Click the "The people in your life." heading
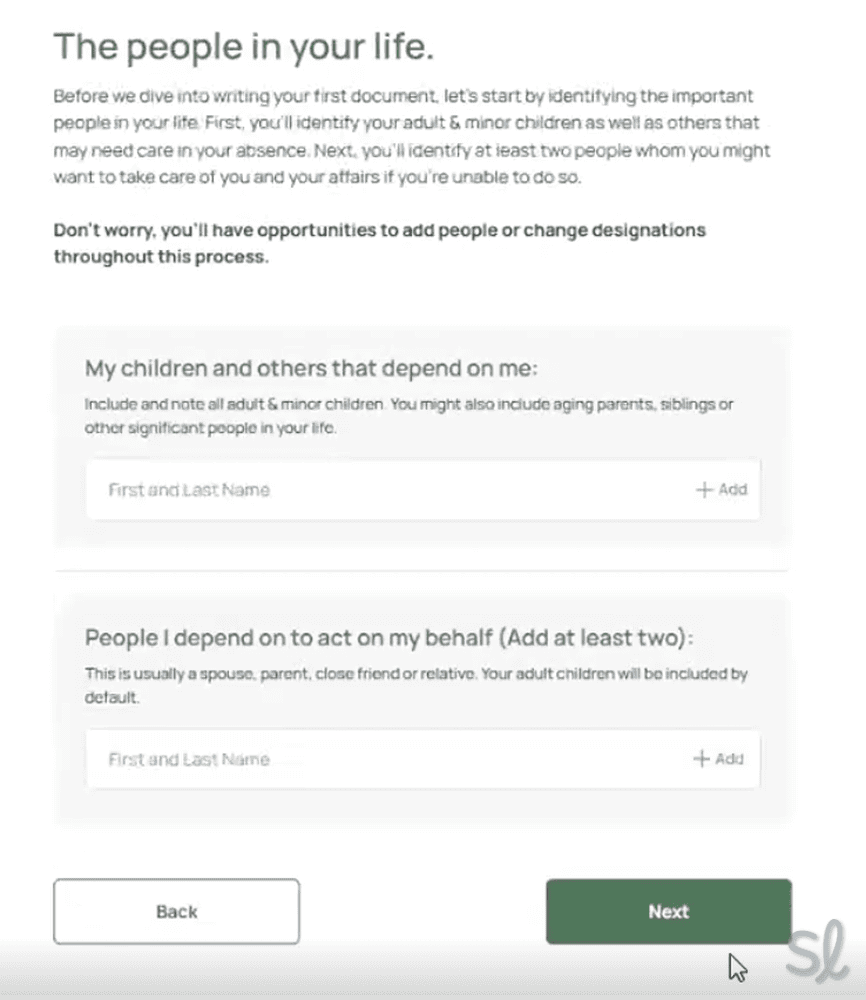 [x=243, y=47]
